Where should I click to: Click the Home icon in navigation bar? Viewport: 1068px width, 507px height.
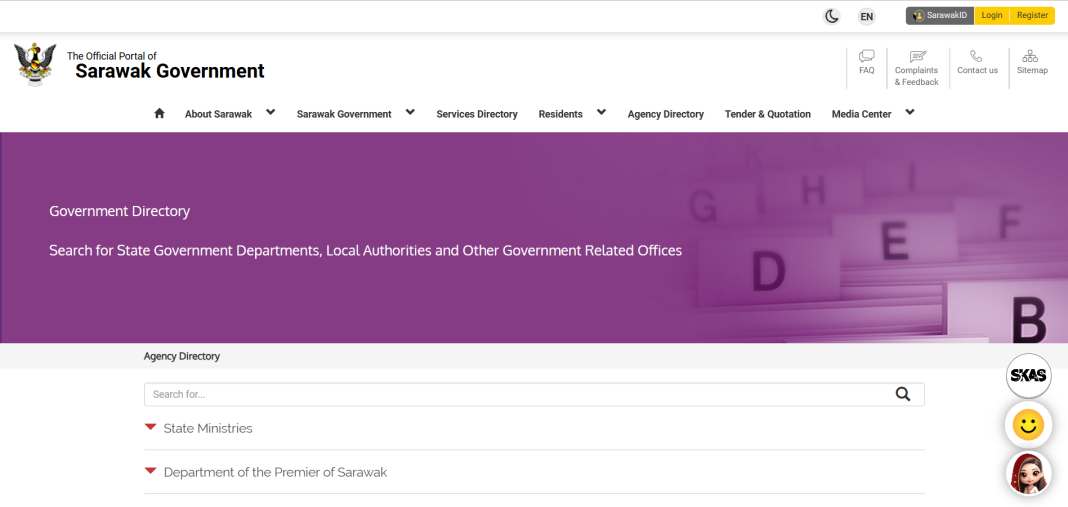point(159,113)
